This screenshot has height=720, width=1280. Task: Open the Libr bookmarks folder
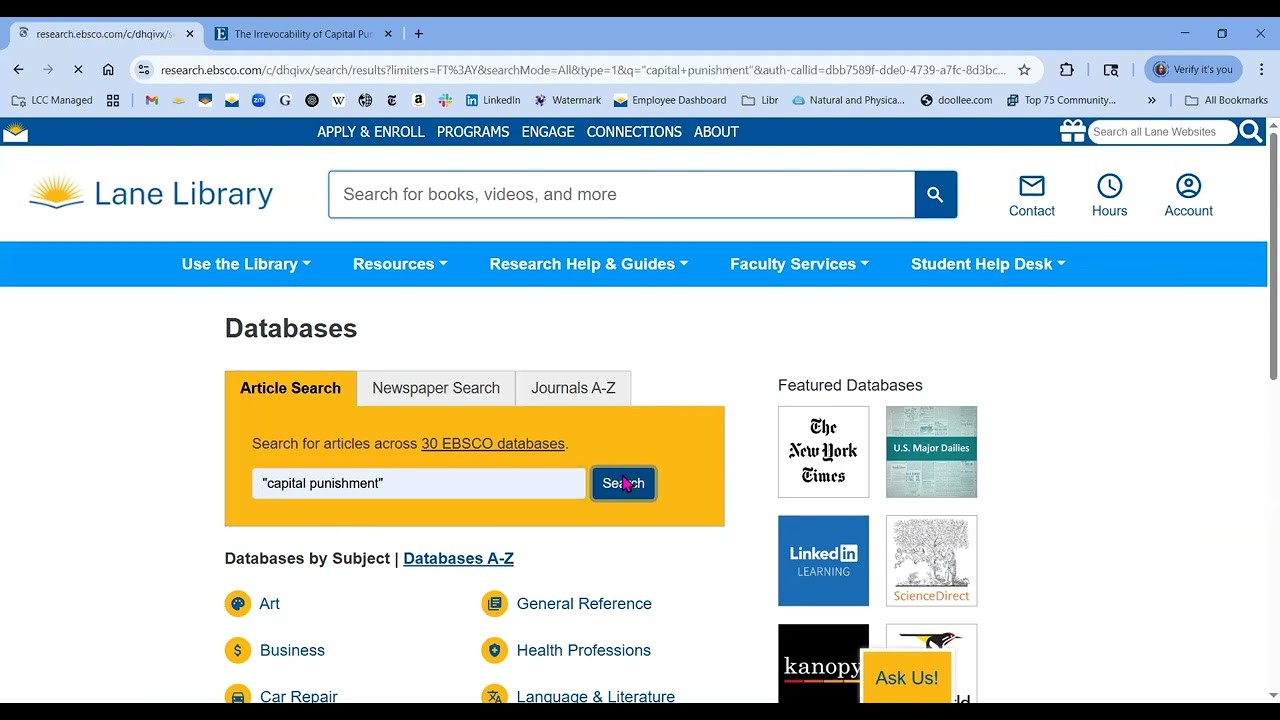[x=760, y=100]
